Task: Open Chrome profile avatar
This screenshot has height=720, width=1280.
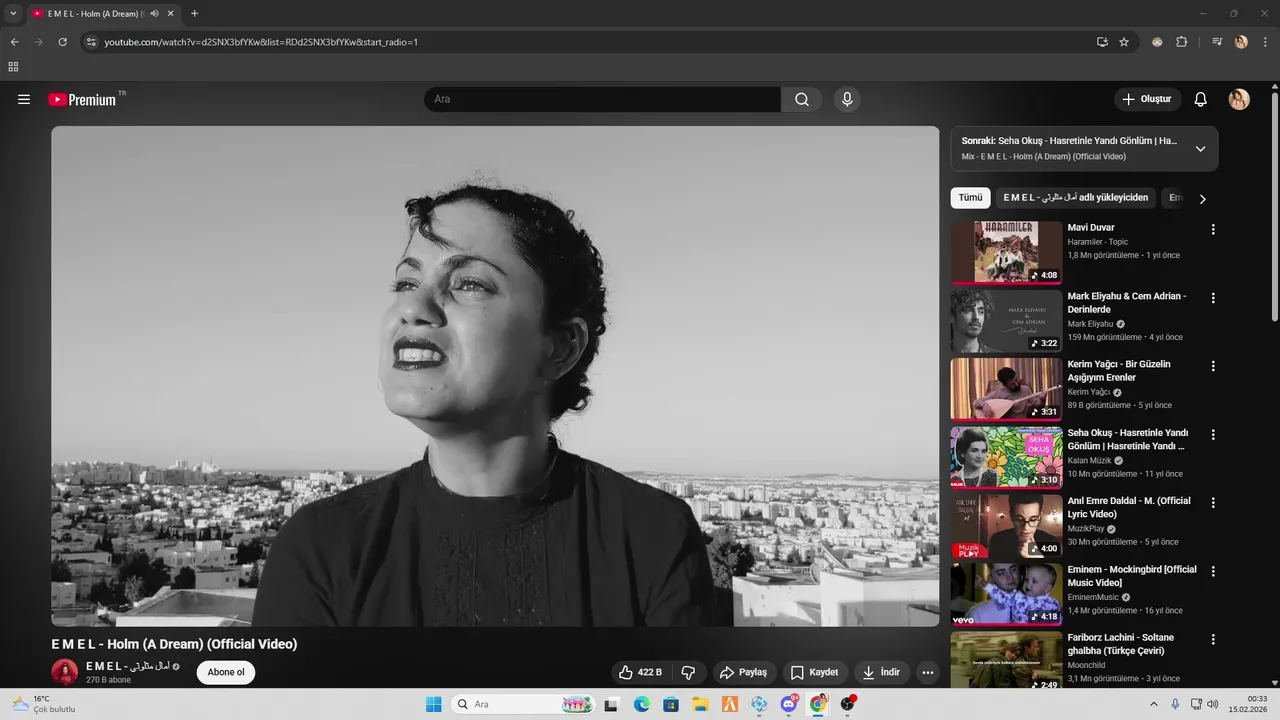Action: click(x=1241, y=42)
